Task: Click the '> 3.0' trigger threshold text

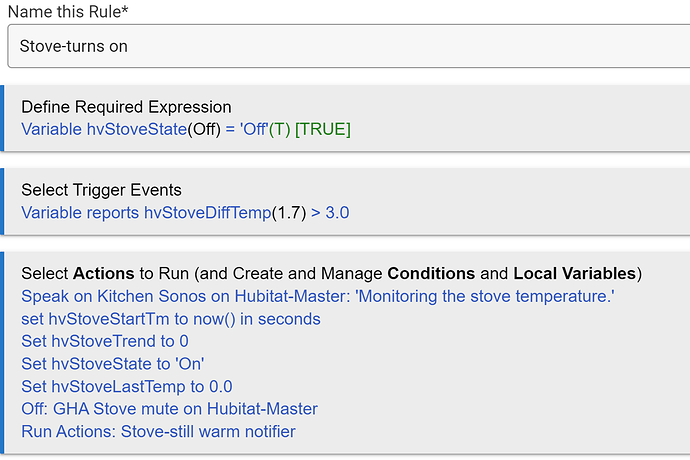Action: coord(330,212)
